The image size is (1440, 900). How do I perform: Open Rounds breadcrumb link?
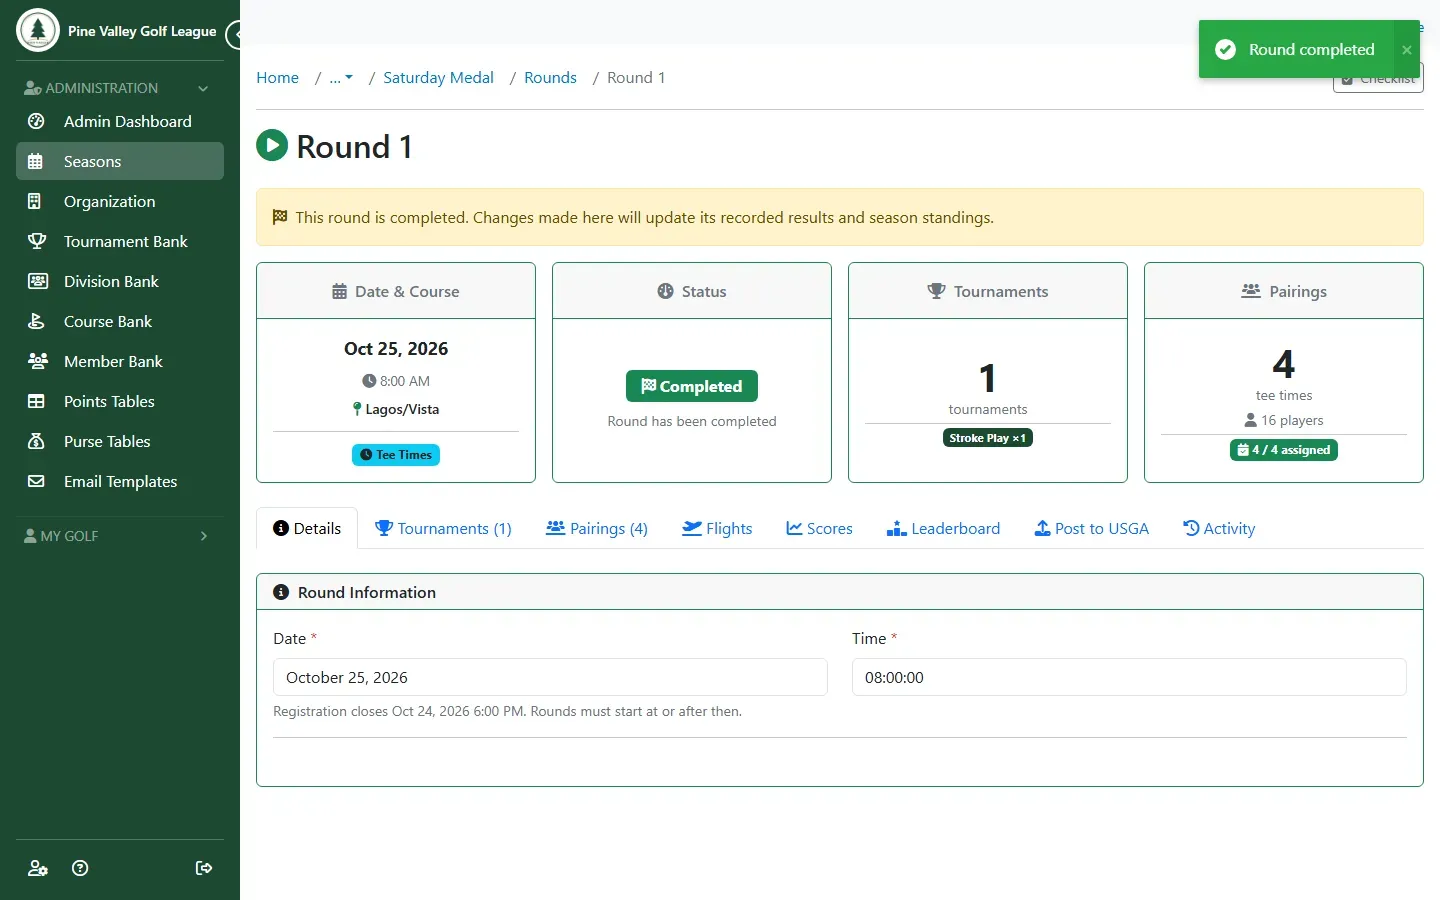[550, 78]
